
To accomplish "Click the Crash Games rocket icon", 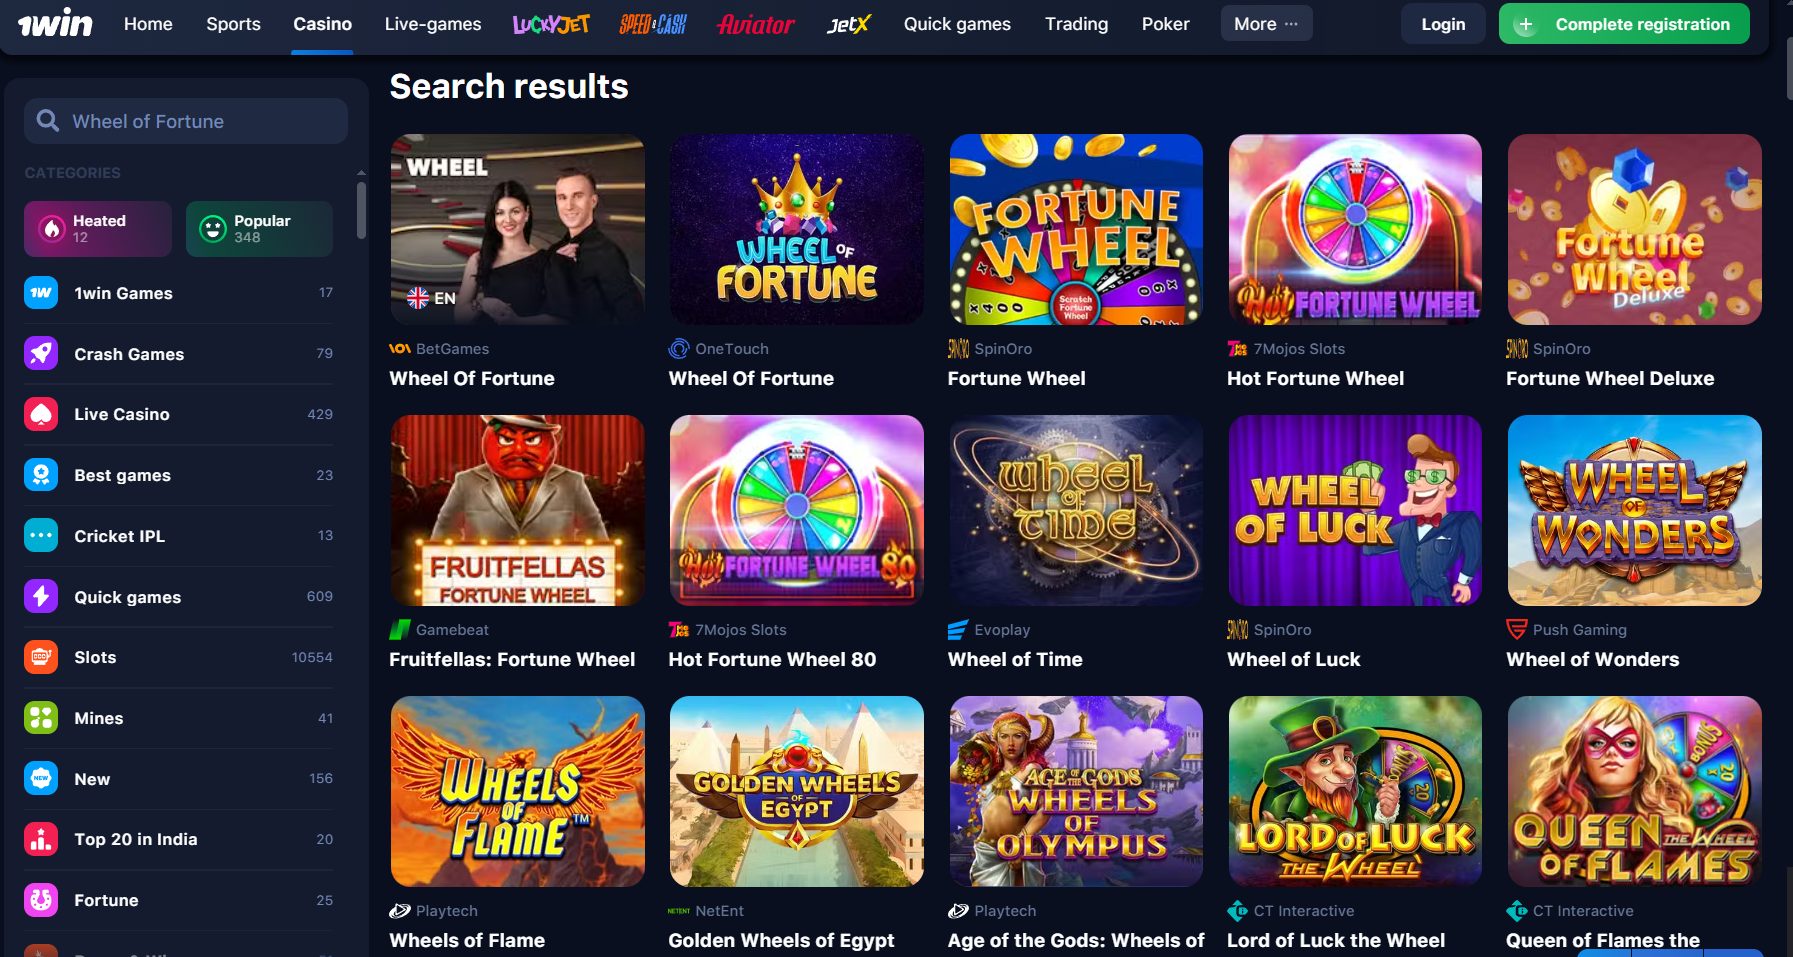I will point(41,353).
